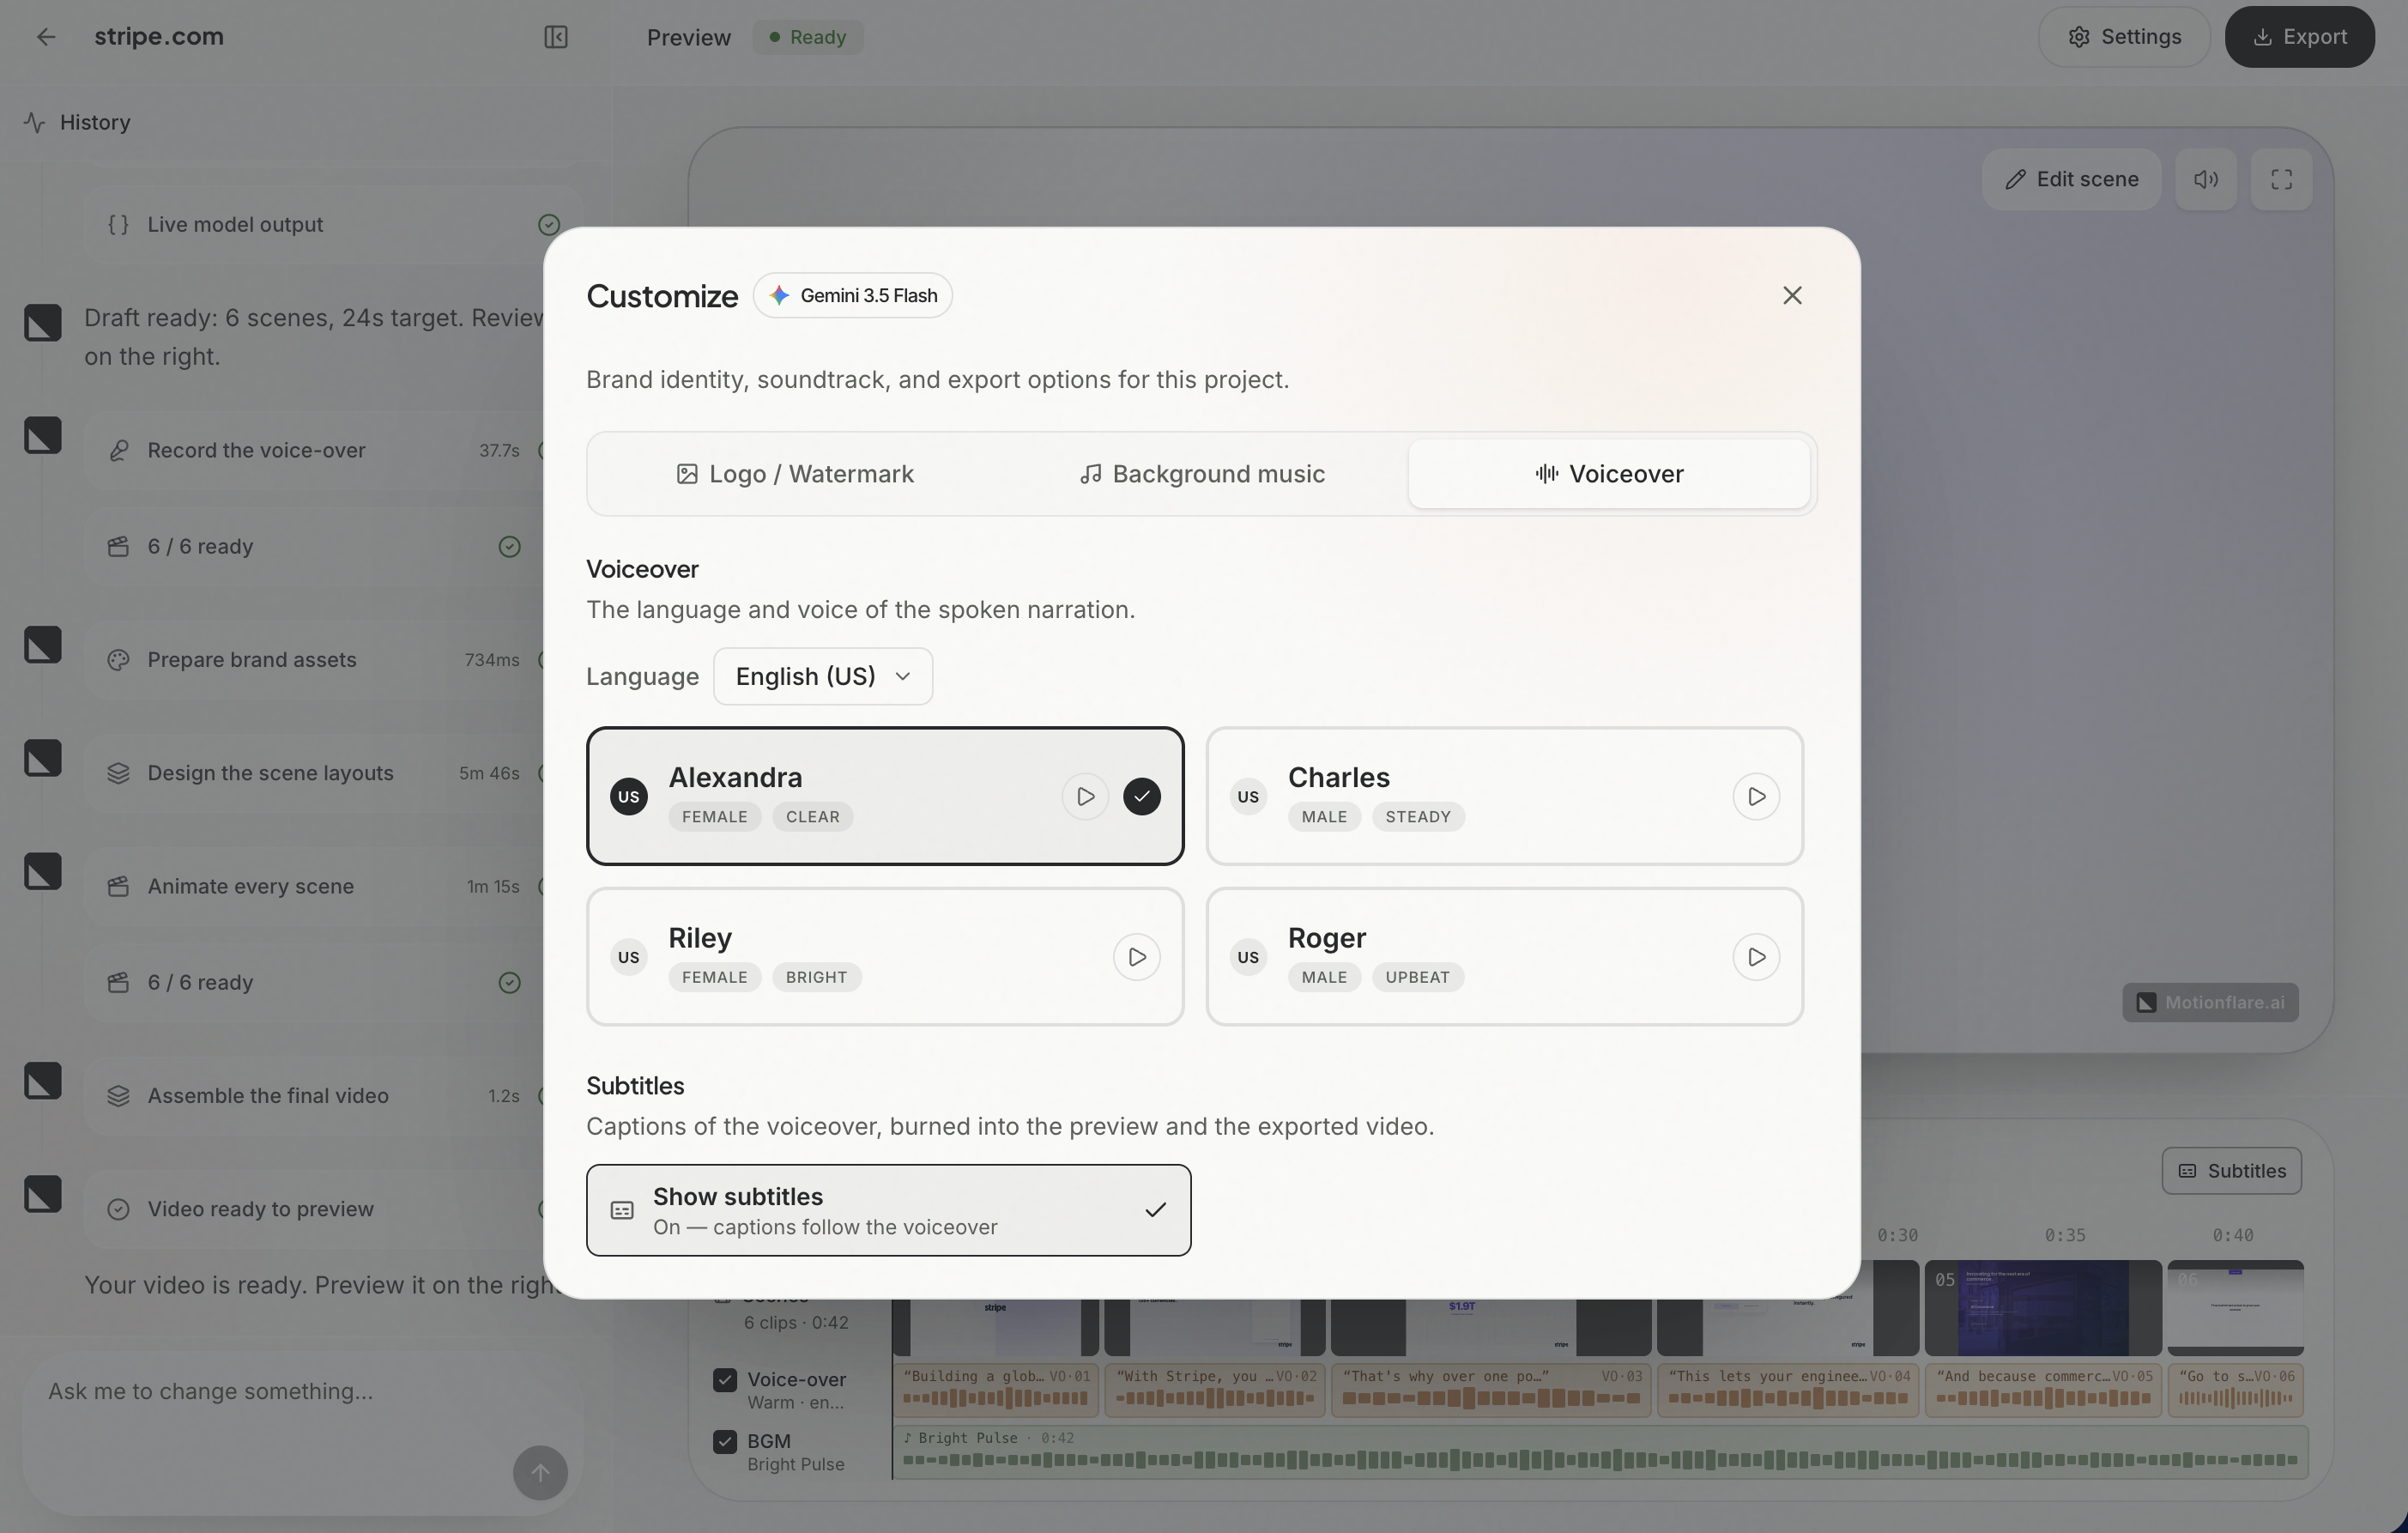Play Riley's voice preview

pos(1136,957)
